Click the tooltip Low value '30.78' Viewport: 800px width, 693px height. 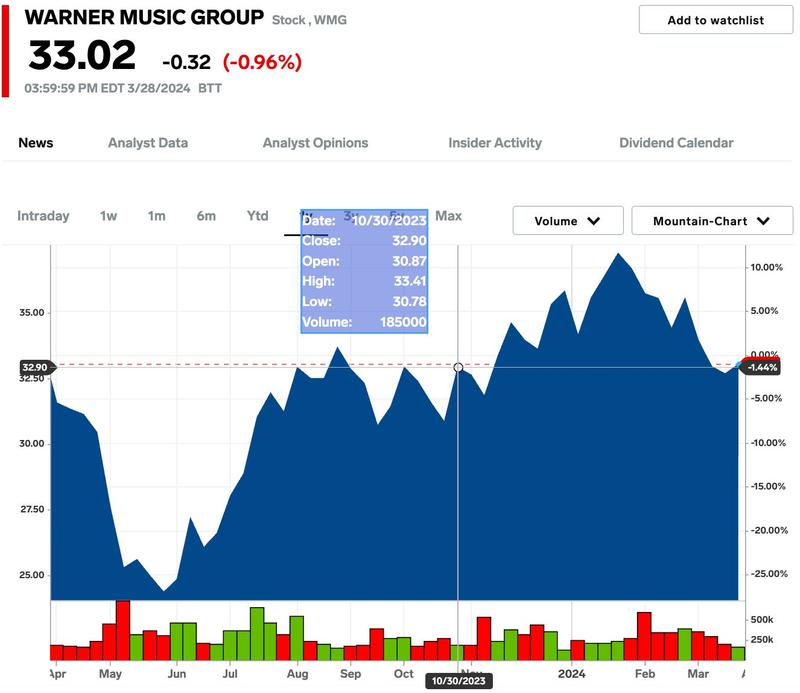coord(409,301)
